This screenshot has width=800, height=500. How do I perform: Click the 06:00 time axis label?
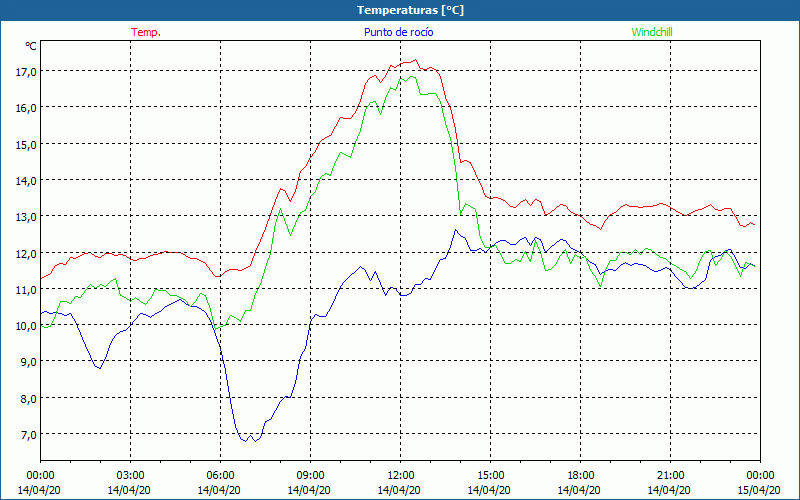[x=220, y=476]
